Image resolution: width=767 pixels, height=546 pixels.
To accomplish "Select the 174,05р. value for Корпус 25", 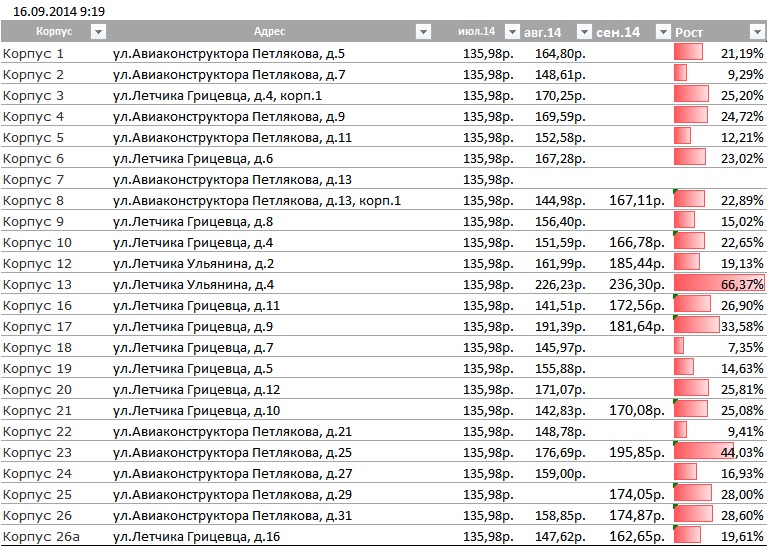I will coord(637,495).
